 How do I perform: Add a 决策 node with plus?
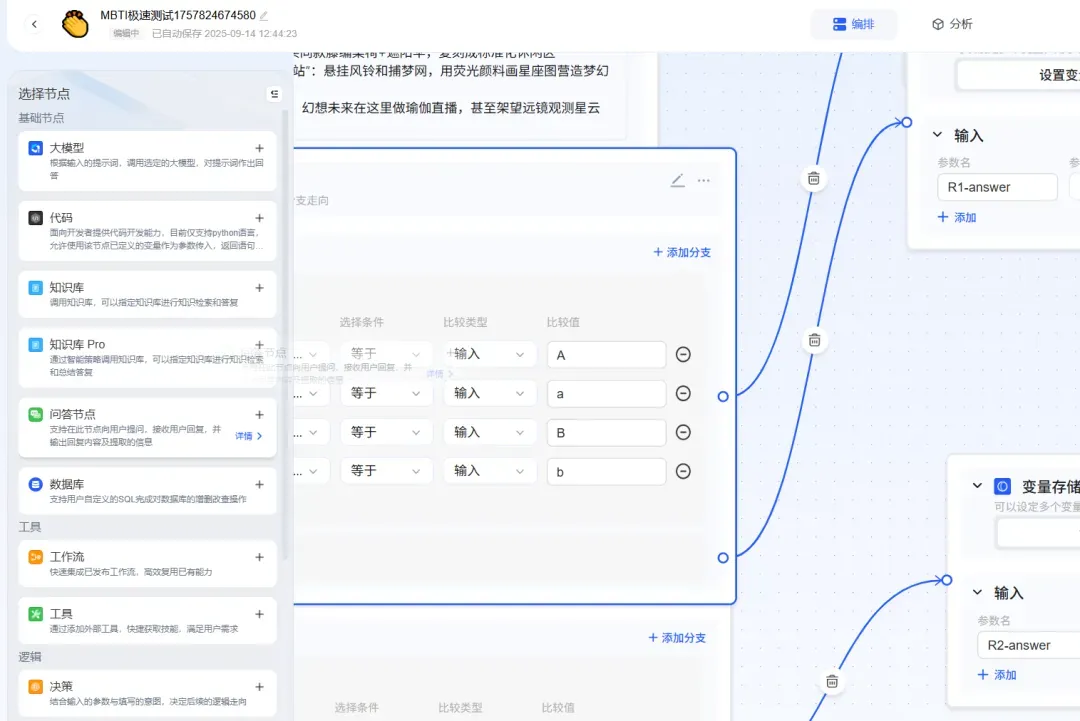coord(260,687)
